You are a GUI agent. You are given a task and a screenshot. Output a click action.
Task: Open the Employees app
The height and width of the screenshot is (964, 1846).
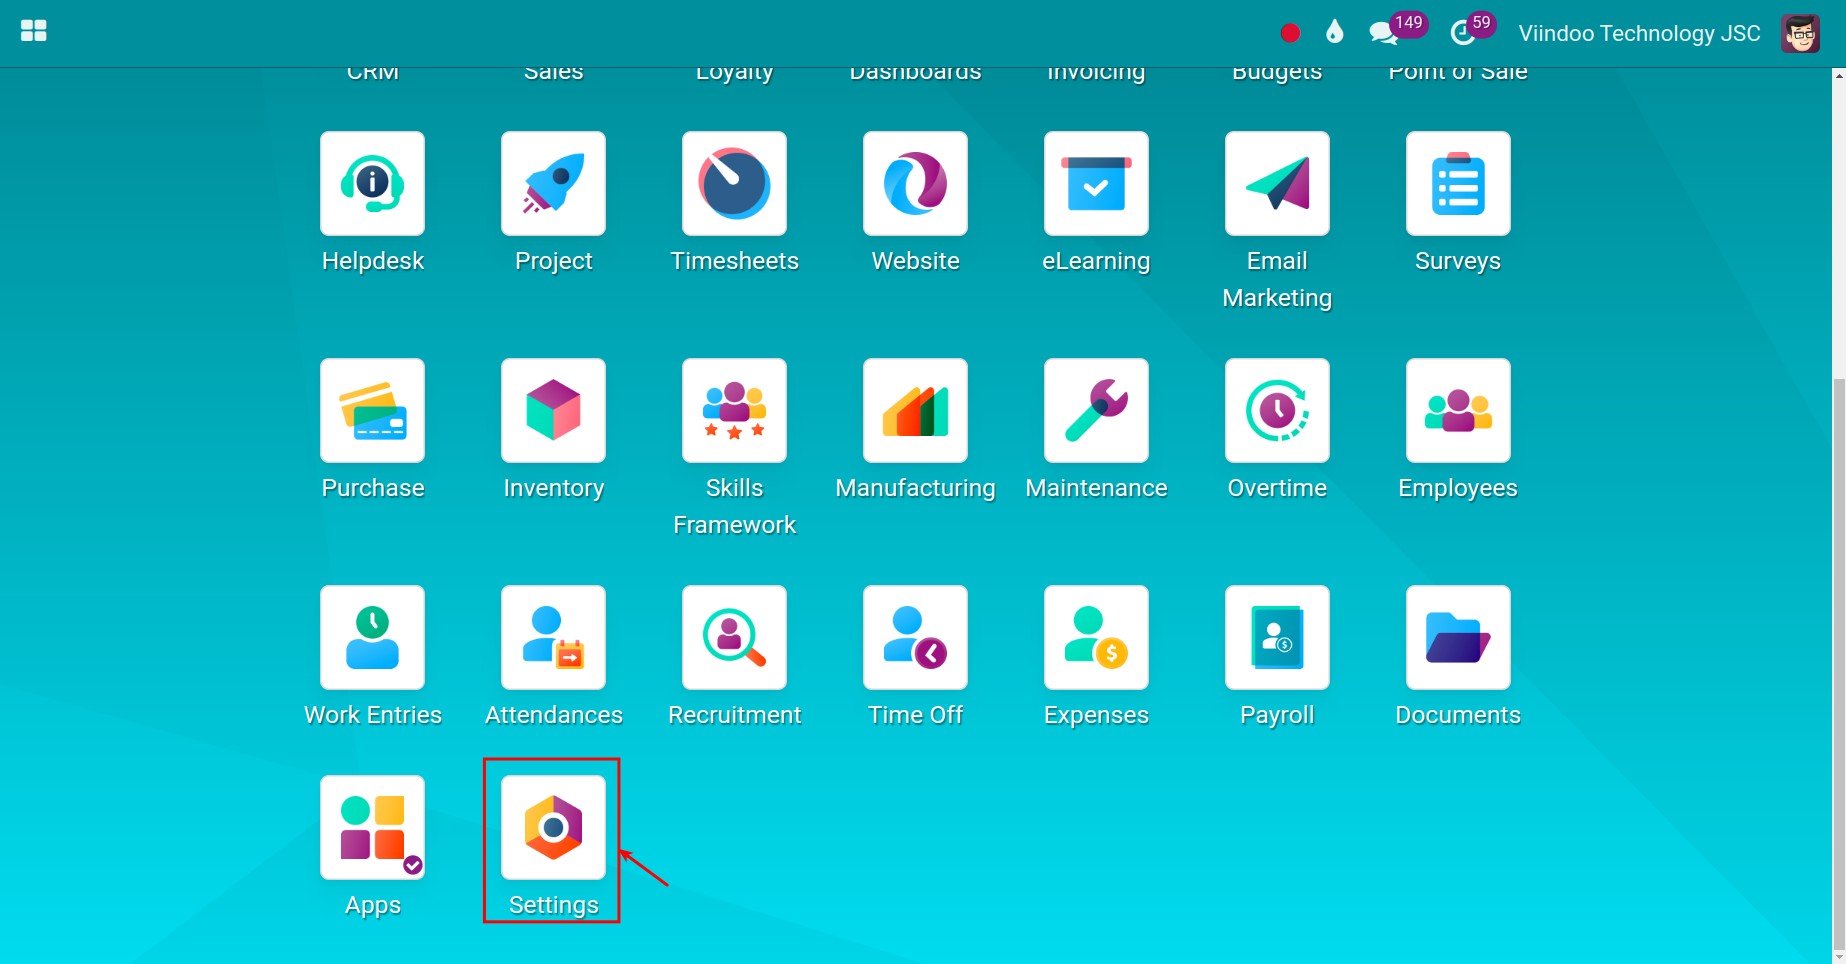pos(1458,411)
